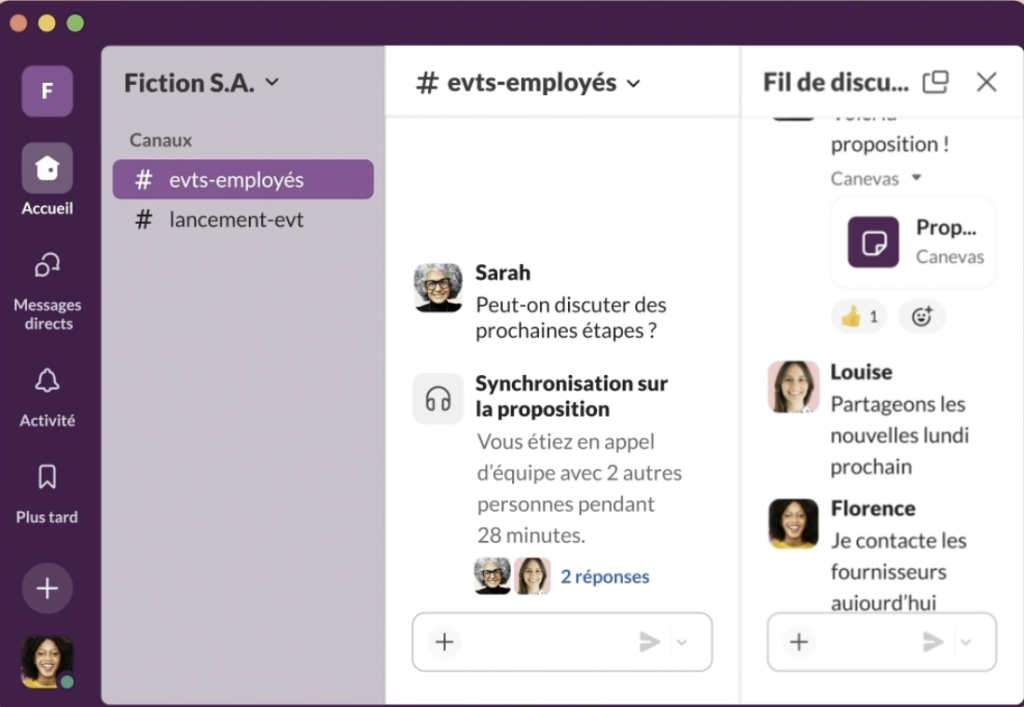The width and height of the screenshot is (1024, 707).
Task: Open send options dropdown in thread composer
Action: click(x=966, y=642)
